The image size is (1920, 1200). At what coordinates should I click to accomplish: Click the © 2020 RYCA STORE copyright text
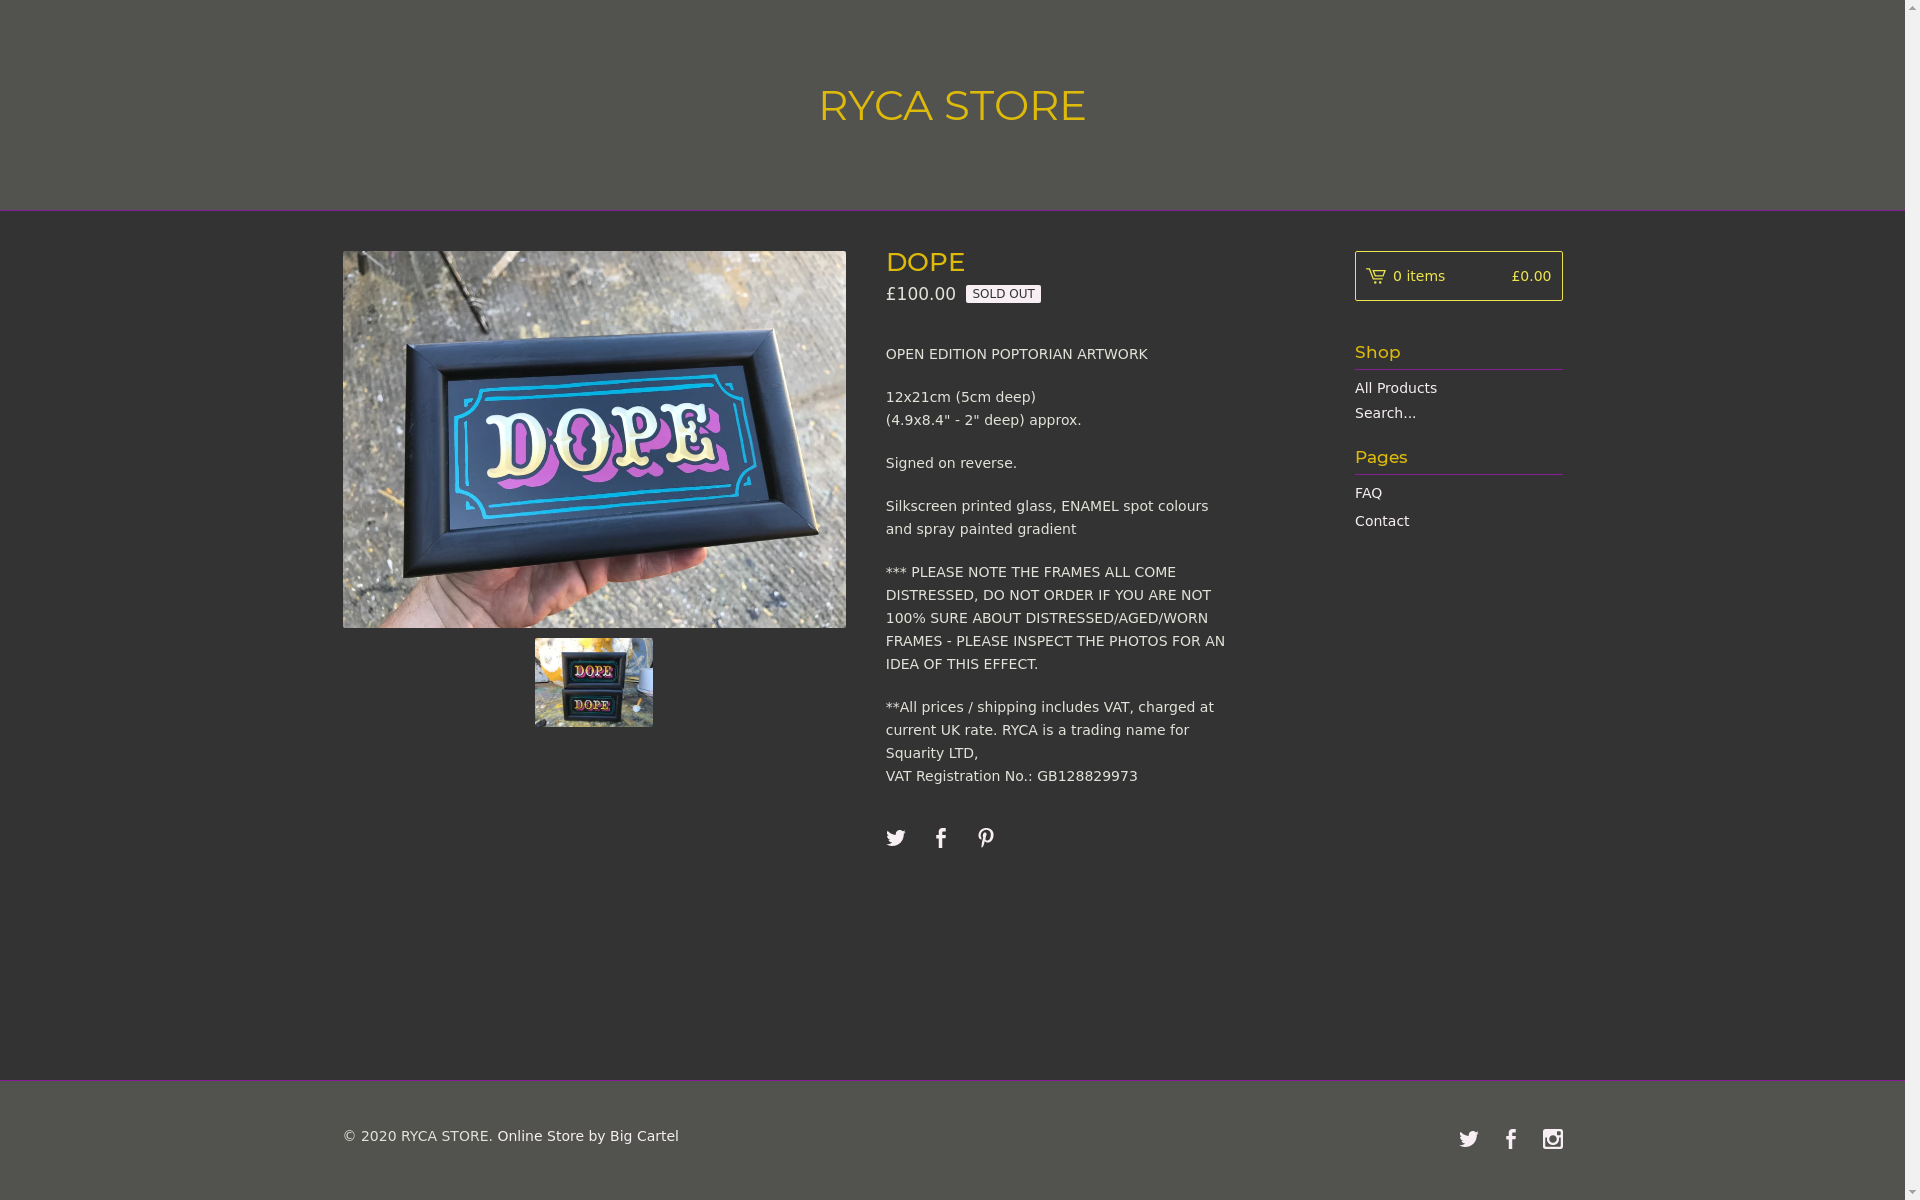[418, 1136]
